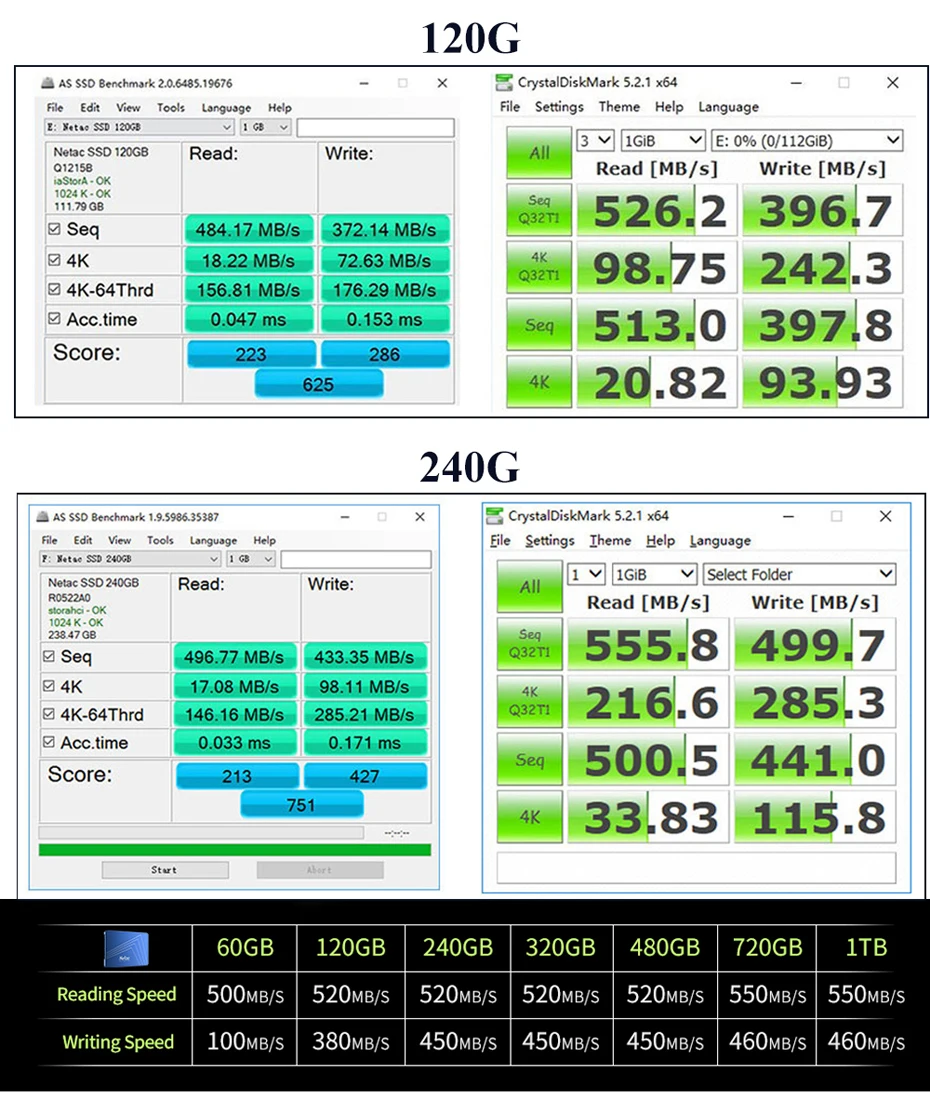Open drive dropdown showing E: 0% (0/112GiB)

click(807, 141)
